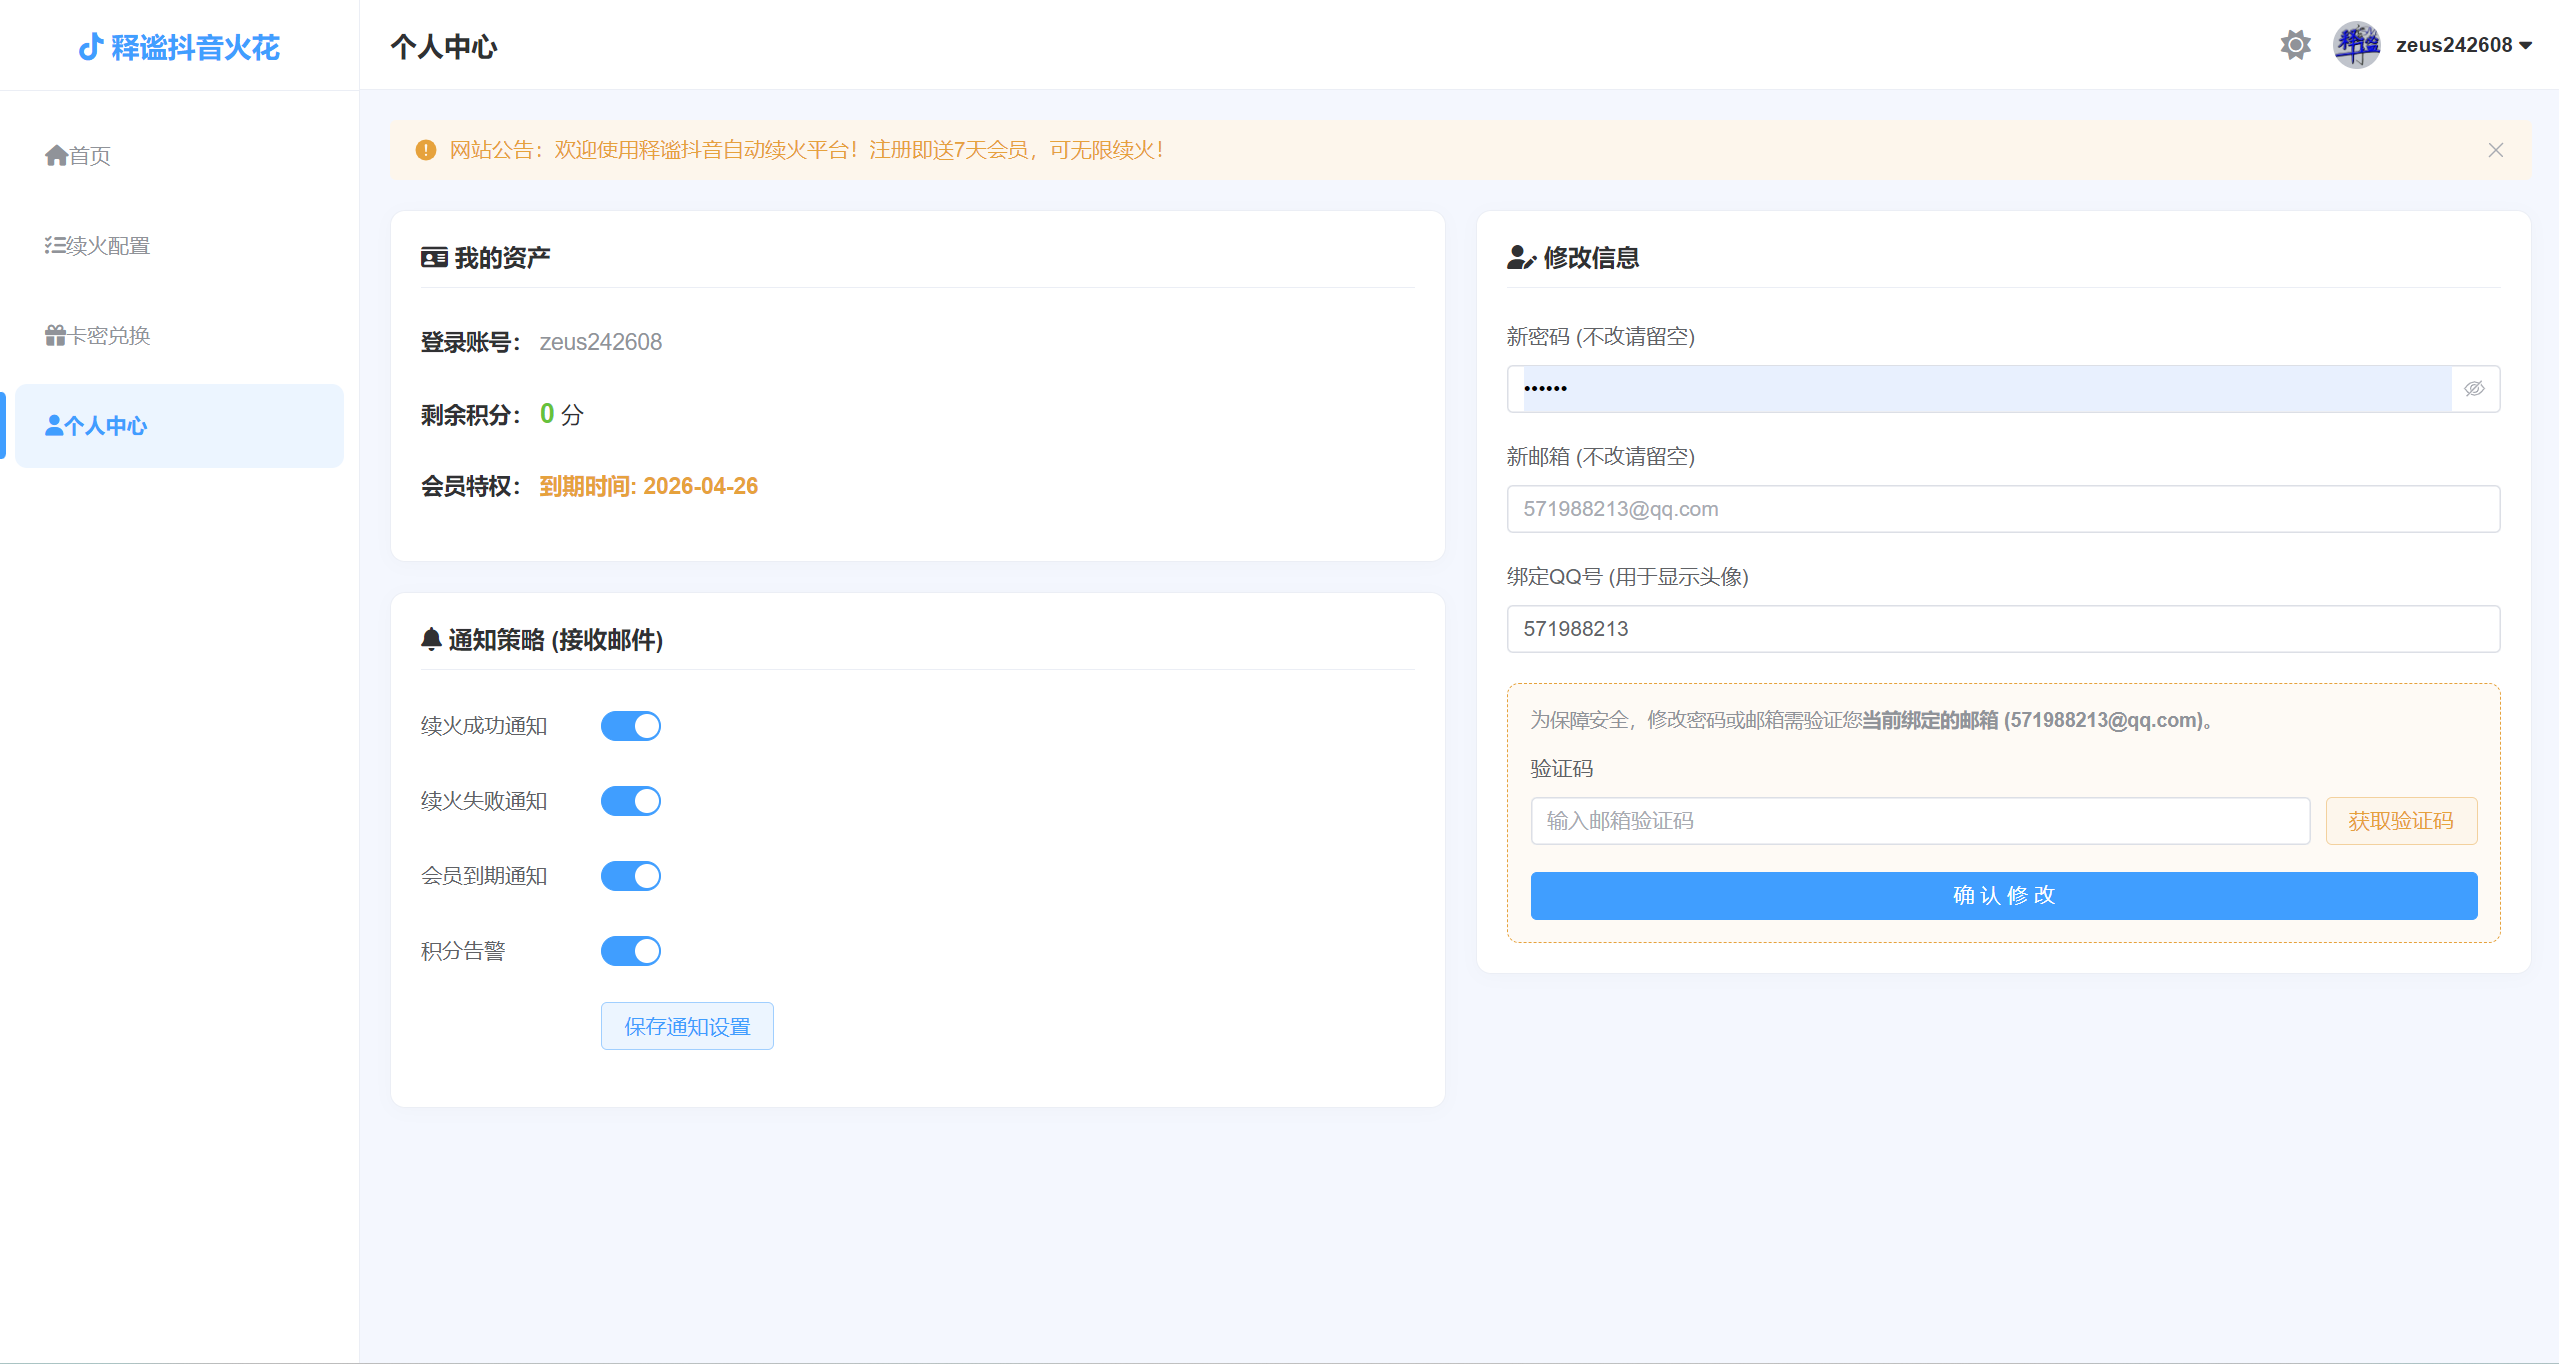Select 个人中心 sidebar item
The image size is (2559, 1364).
(179, 425)
